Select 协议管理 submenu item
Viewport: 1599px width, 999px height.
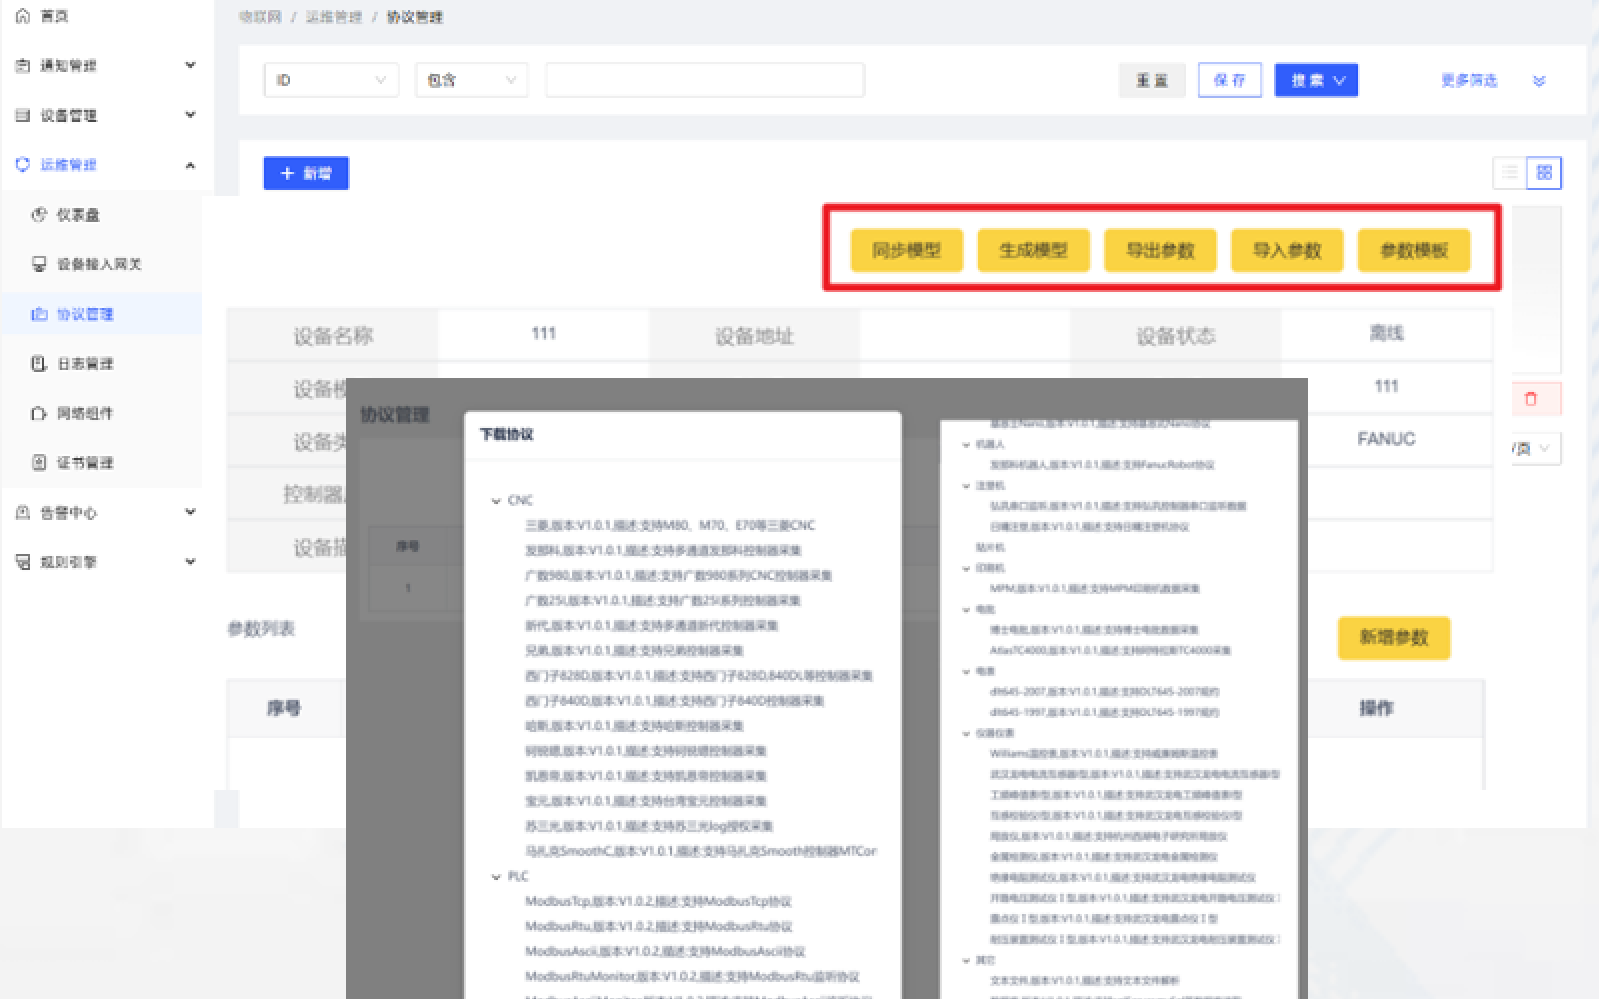click(x=85, y=314)
